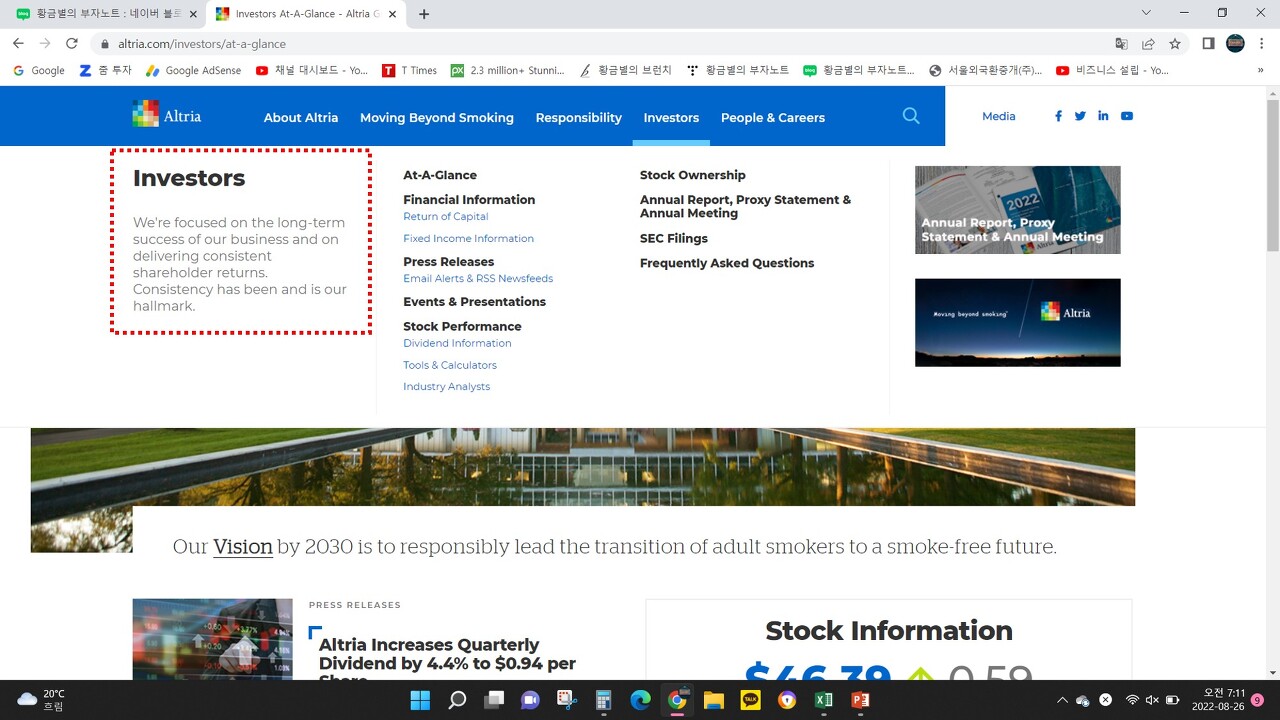Click the padlock site info icon
Screen dimensions: 1280x720
[x=105, y=44]
